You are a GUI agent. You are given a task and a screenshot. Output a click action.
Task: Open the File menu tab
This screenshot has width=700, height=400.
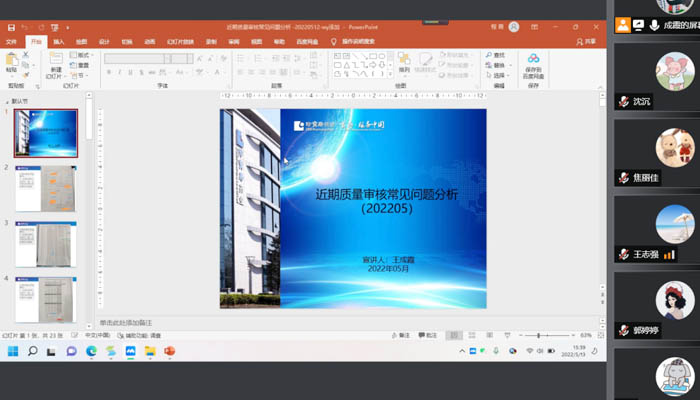12,42
